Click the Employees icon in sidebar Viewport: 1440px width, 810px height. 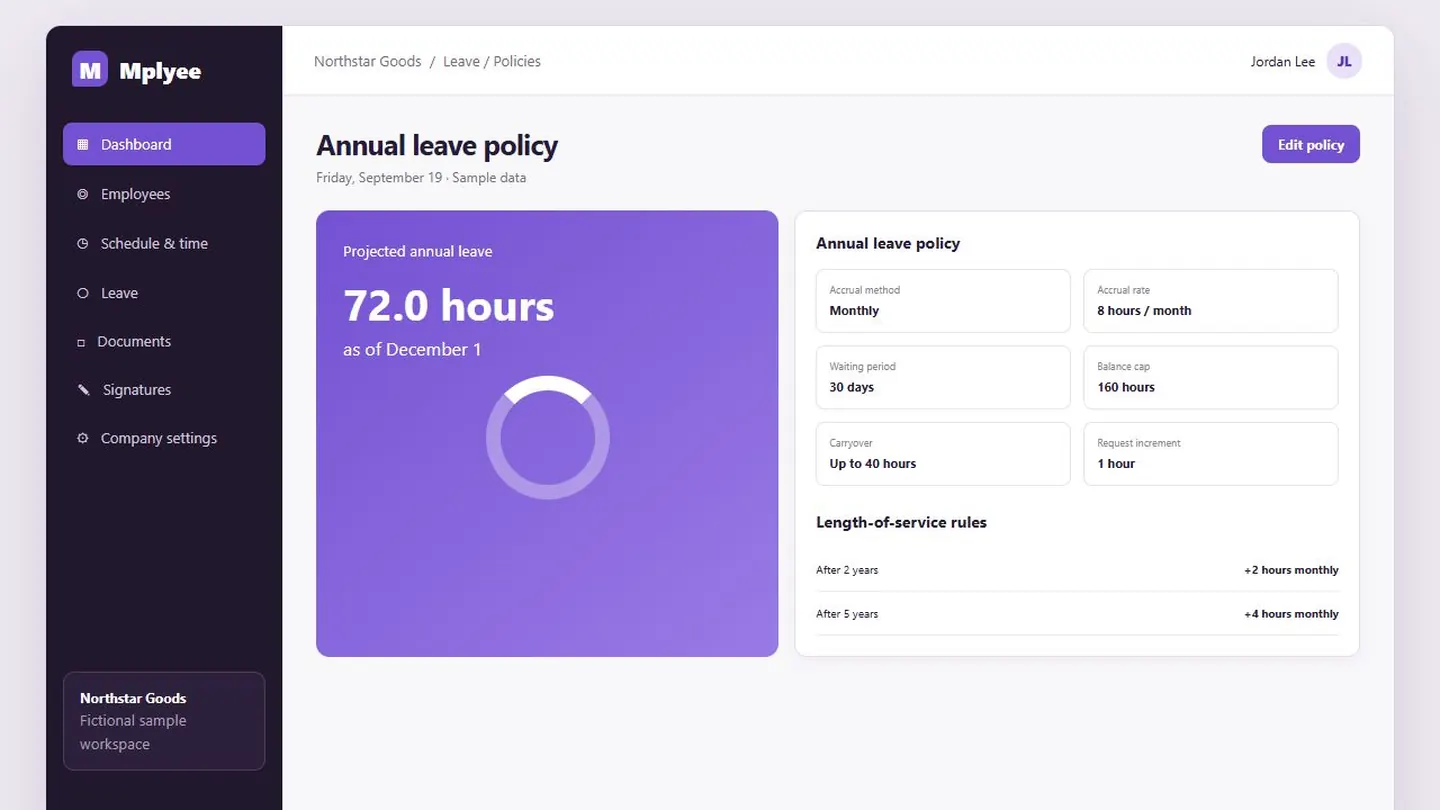[83, 194]
